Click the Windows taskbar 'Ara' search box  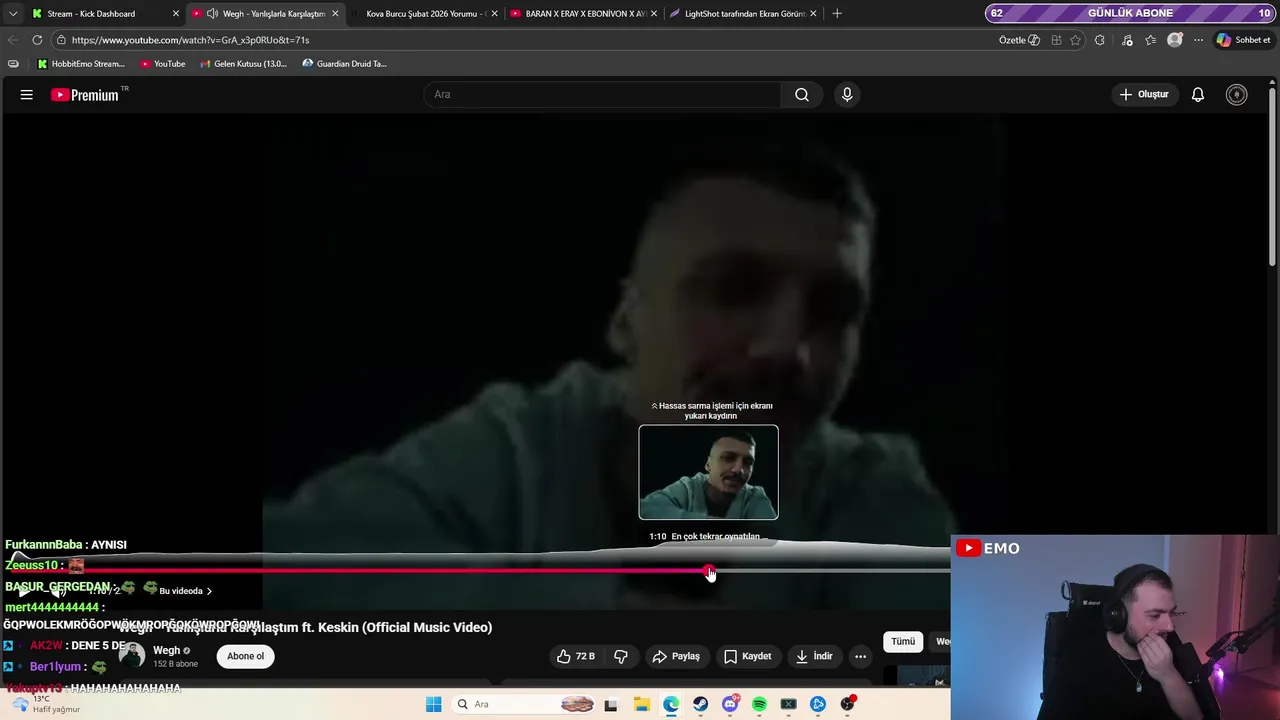(524, 704)
